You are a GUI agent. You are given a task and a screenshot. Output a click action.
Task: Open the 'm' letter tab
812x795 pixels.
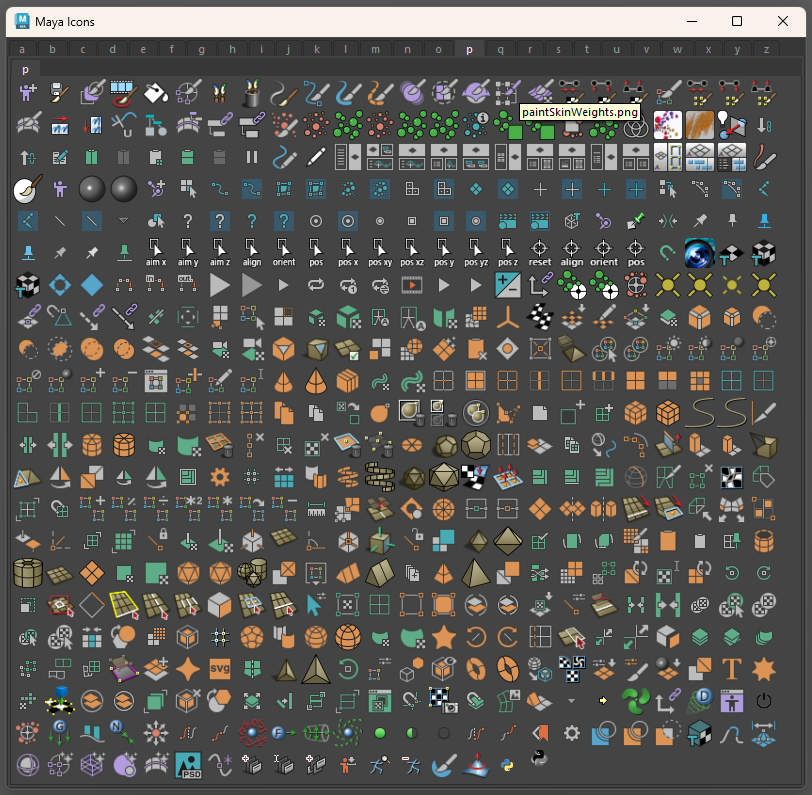[375, 49]
